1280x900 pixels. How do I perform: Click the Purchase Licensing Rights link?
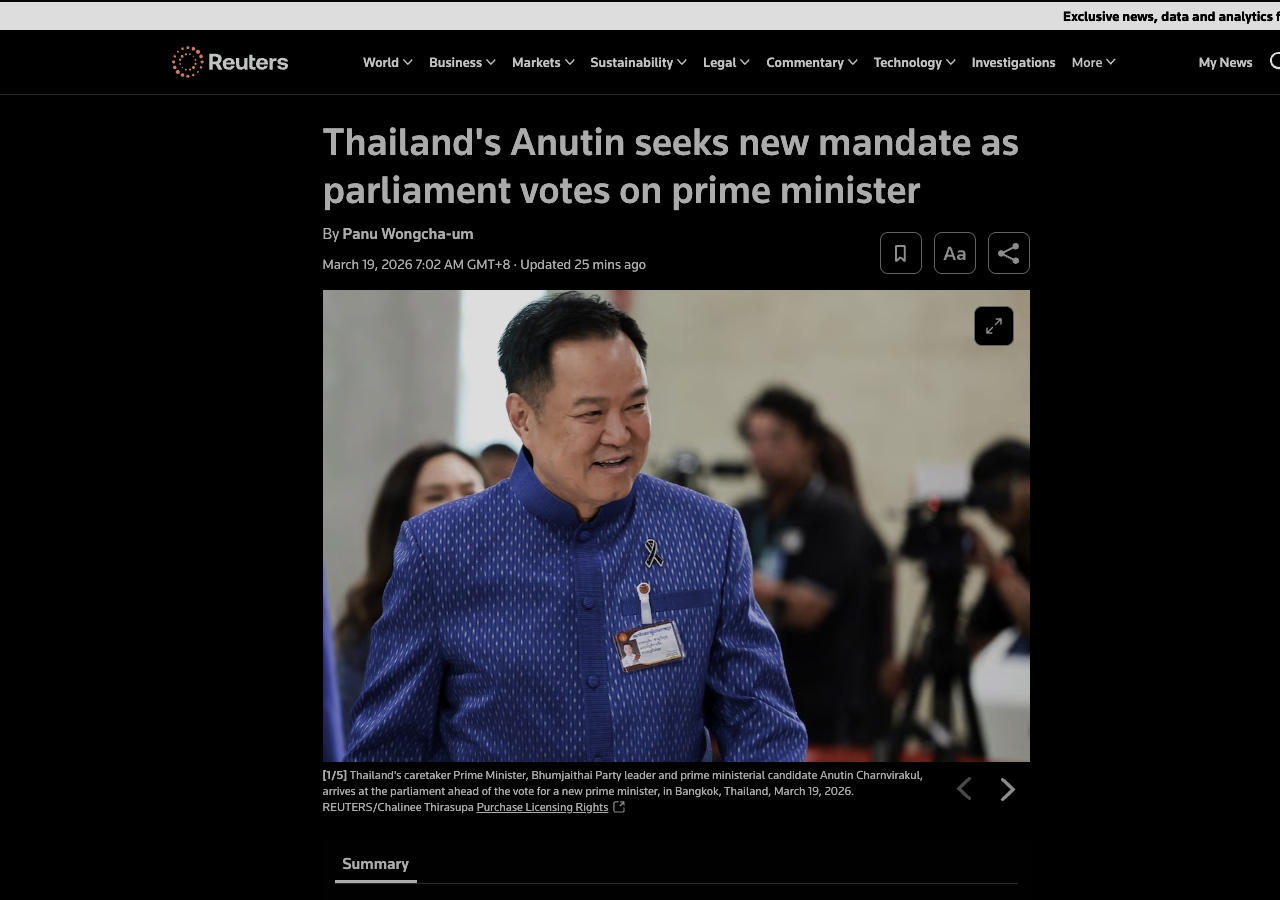coord(542,807)
